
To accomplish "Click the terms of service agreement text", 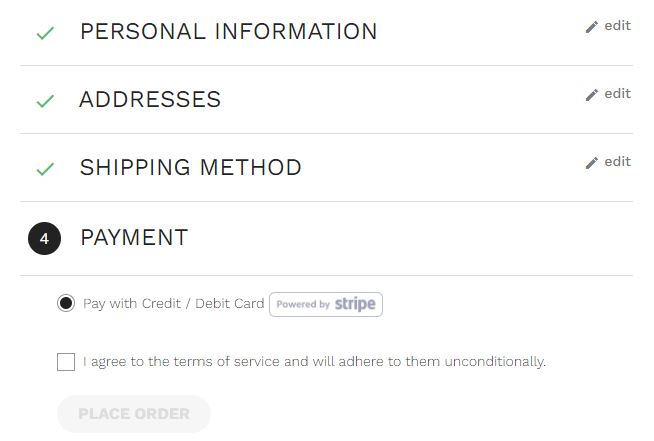I will pyautogui.click(x=314, y=362).
